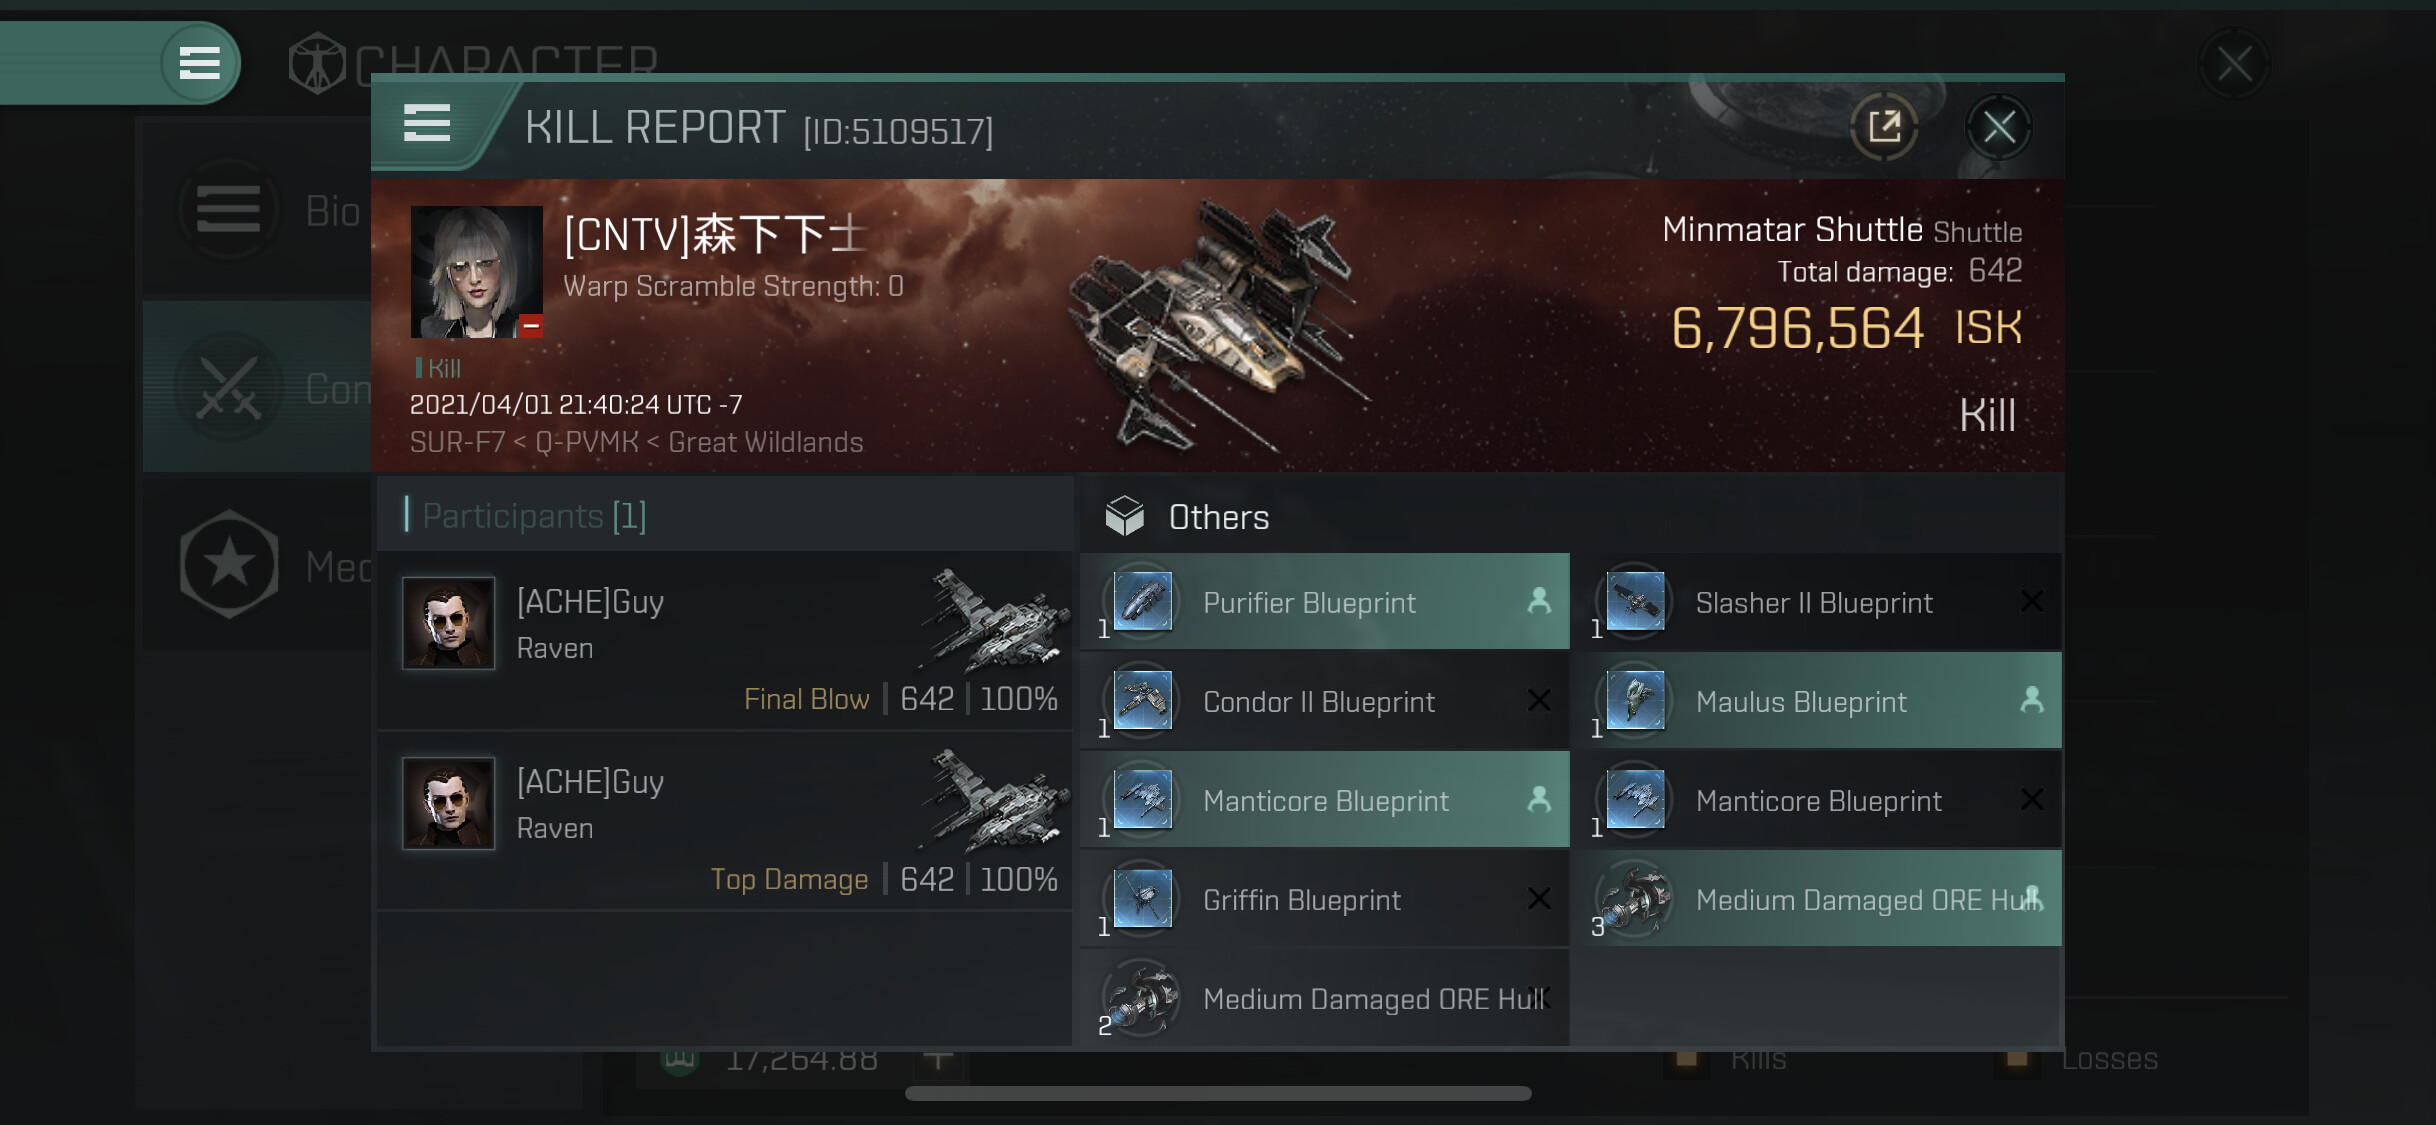Open victim portrait of [CNTV] pilot
Viewport: 2436px width, 1125px height.
477,272
